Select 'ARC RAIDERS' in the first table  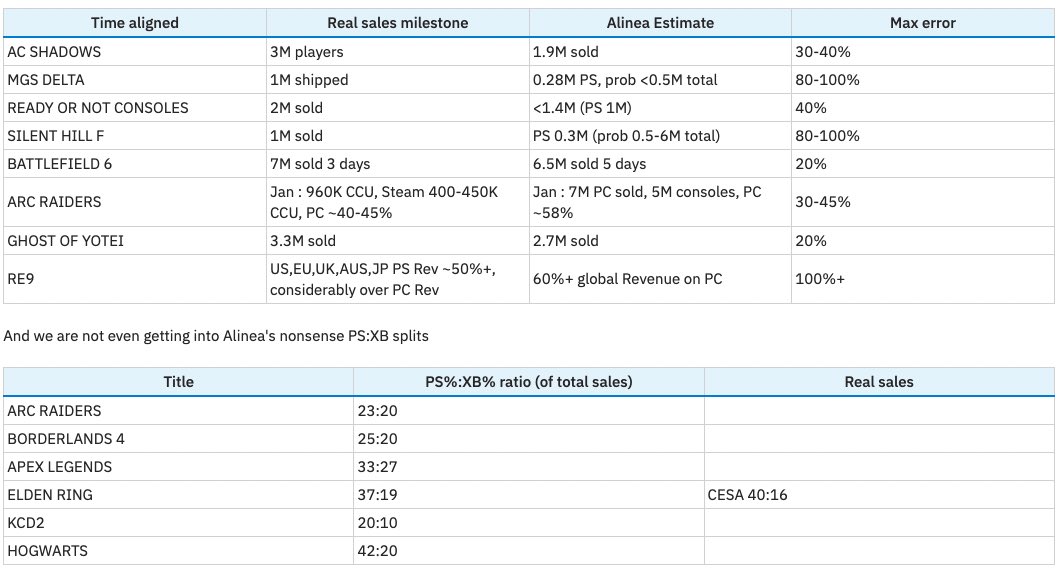click(x=135, y=202)
